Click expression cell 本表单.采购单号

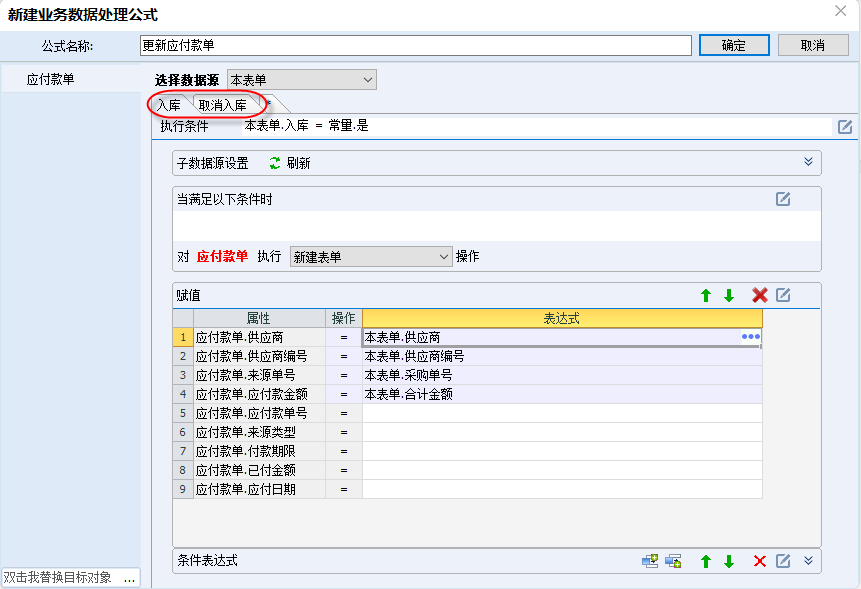(562, 375)
